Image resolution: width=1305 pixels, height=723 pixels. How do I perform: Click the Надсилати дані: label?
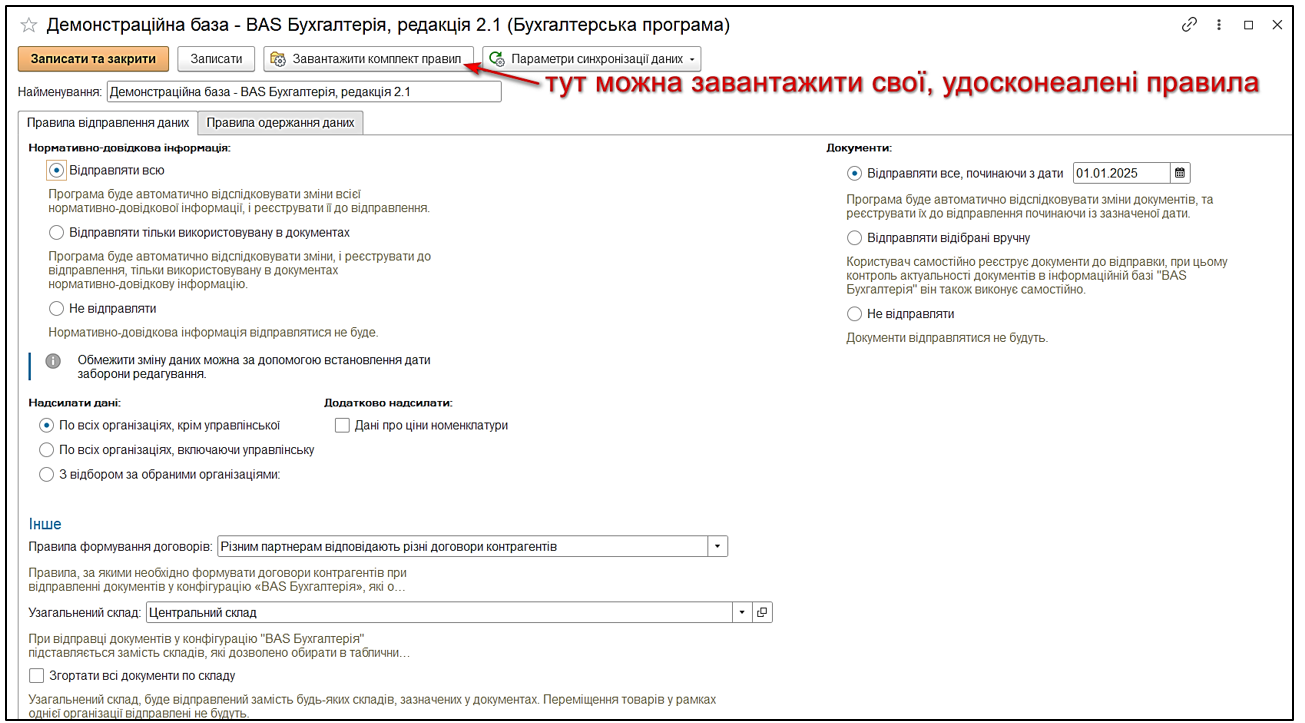(x=75, y=403)
